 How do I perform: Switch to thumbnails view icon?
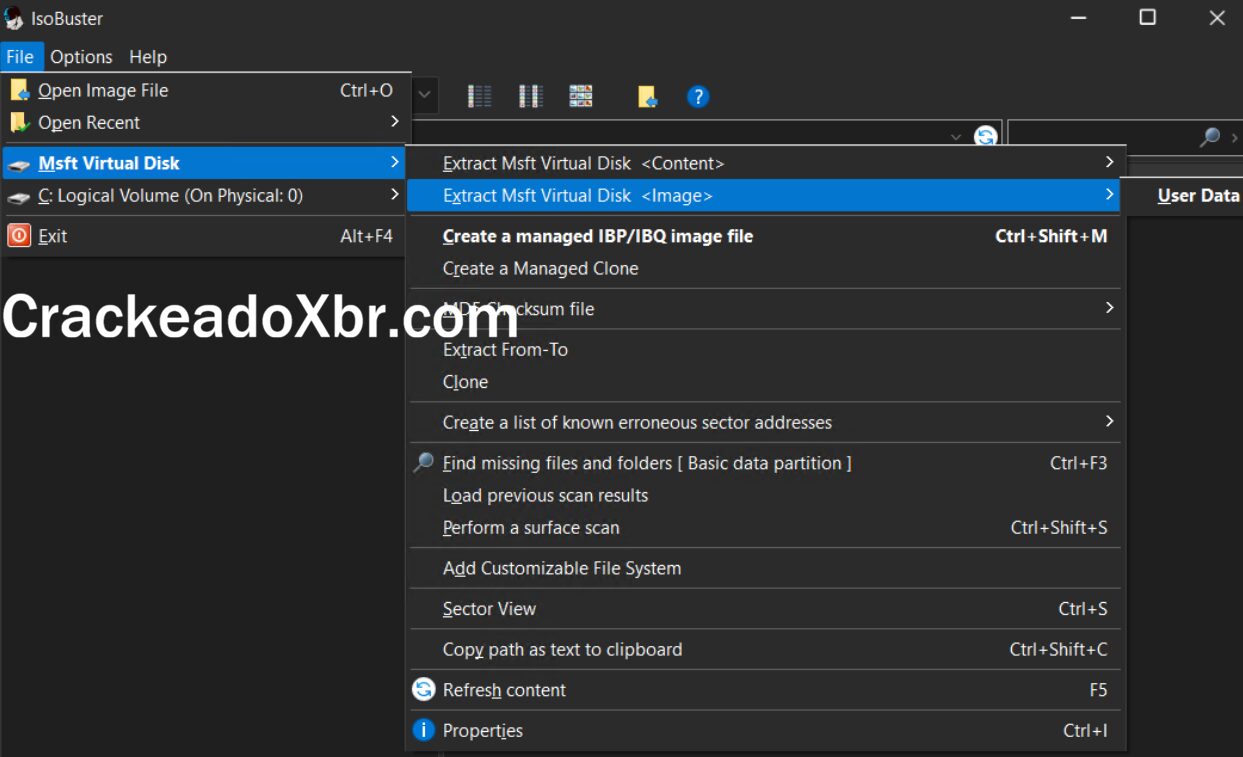click(581, 96)
